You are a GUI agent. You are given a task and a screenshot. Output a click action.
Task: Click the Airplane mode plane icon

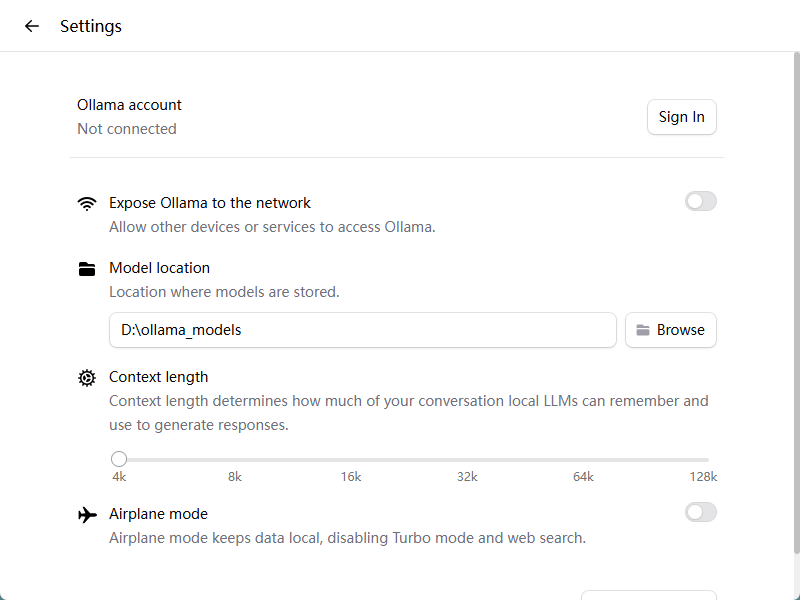pos(87,515)
